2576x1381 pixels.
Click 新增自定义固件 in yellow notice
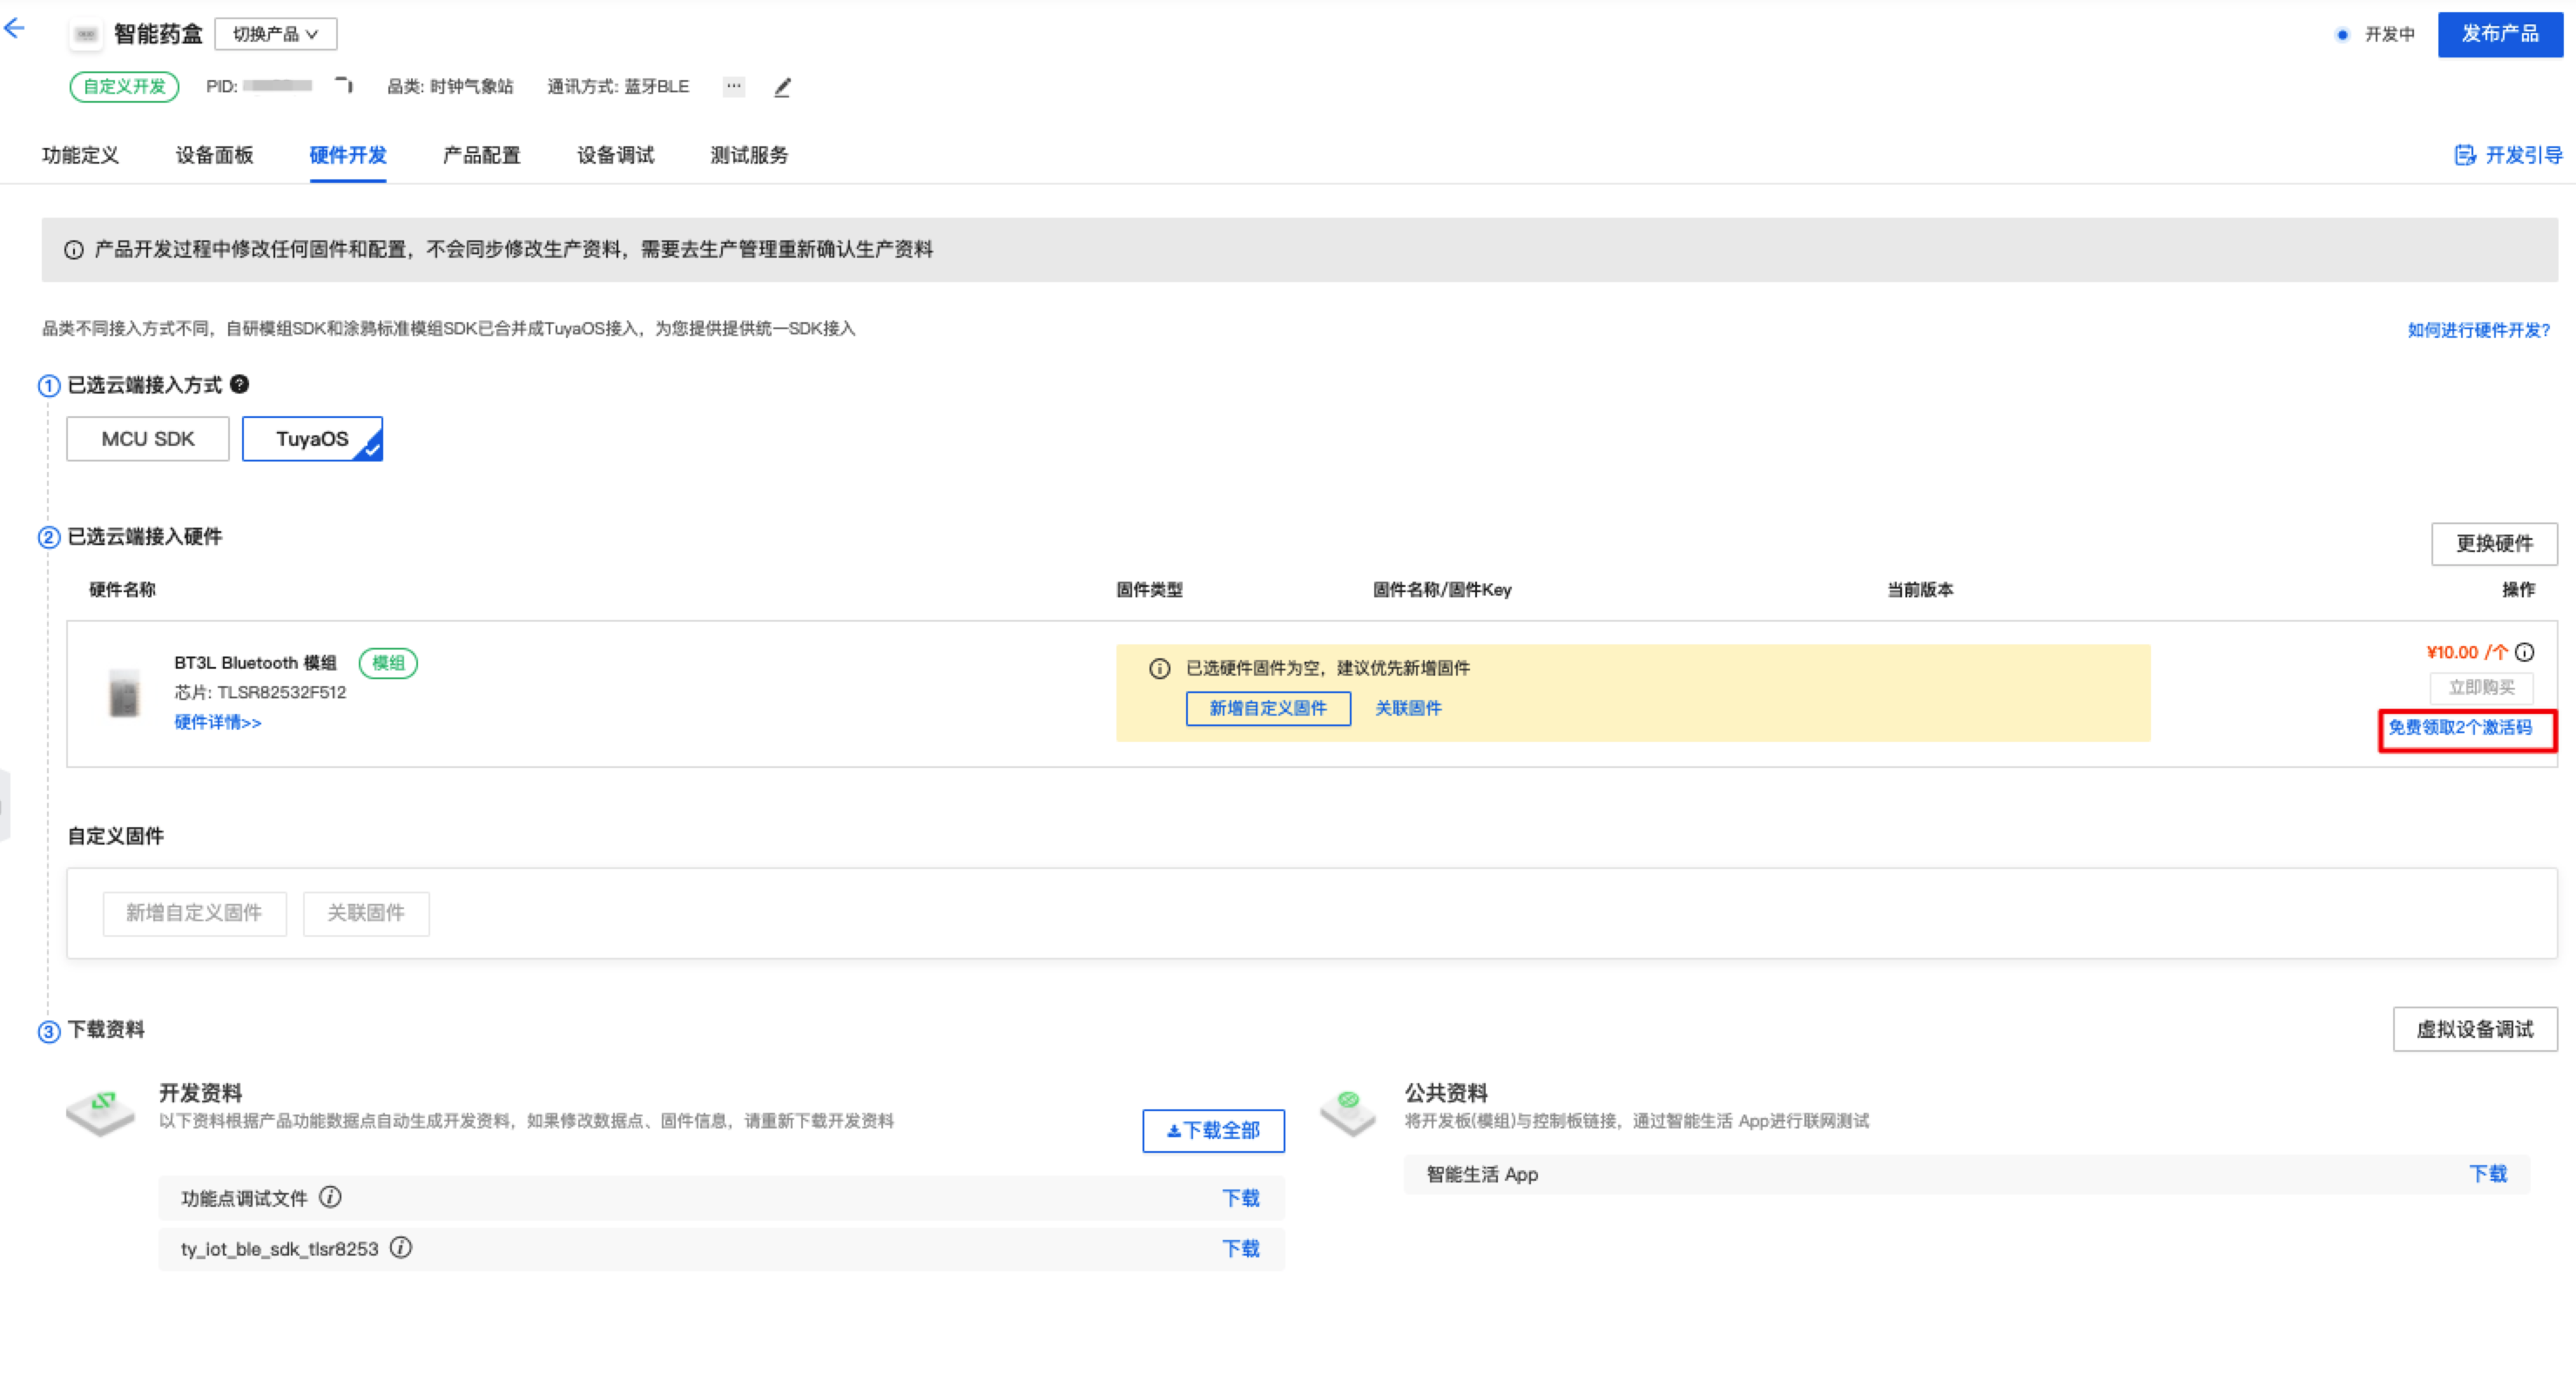click(1267, 708)
